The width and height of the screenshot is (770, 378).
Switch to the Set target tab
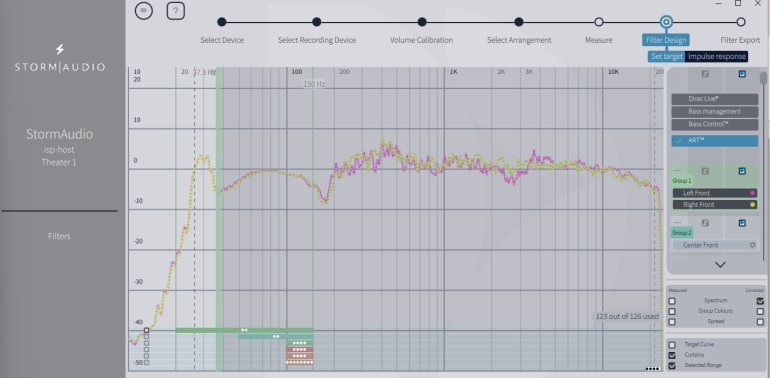pyautogui.click(x=666, y=56)
